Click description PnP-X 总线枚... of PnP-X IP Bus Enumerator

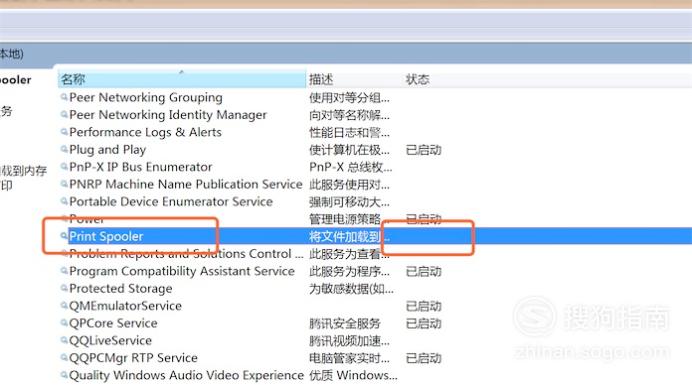pos(350,167)
